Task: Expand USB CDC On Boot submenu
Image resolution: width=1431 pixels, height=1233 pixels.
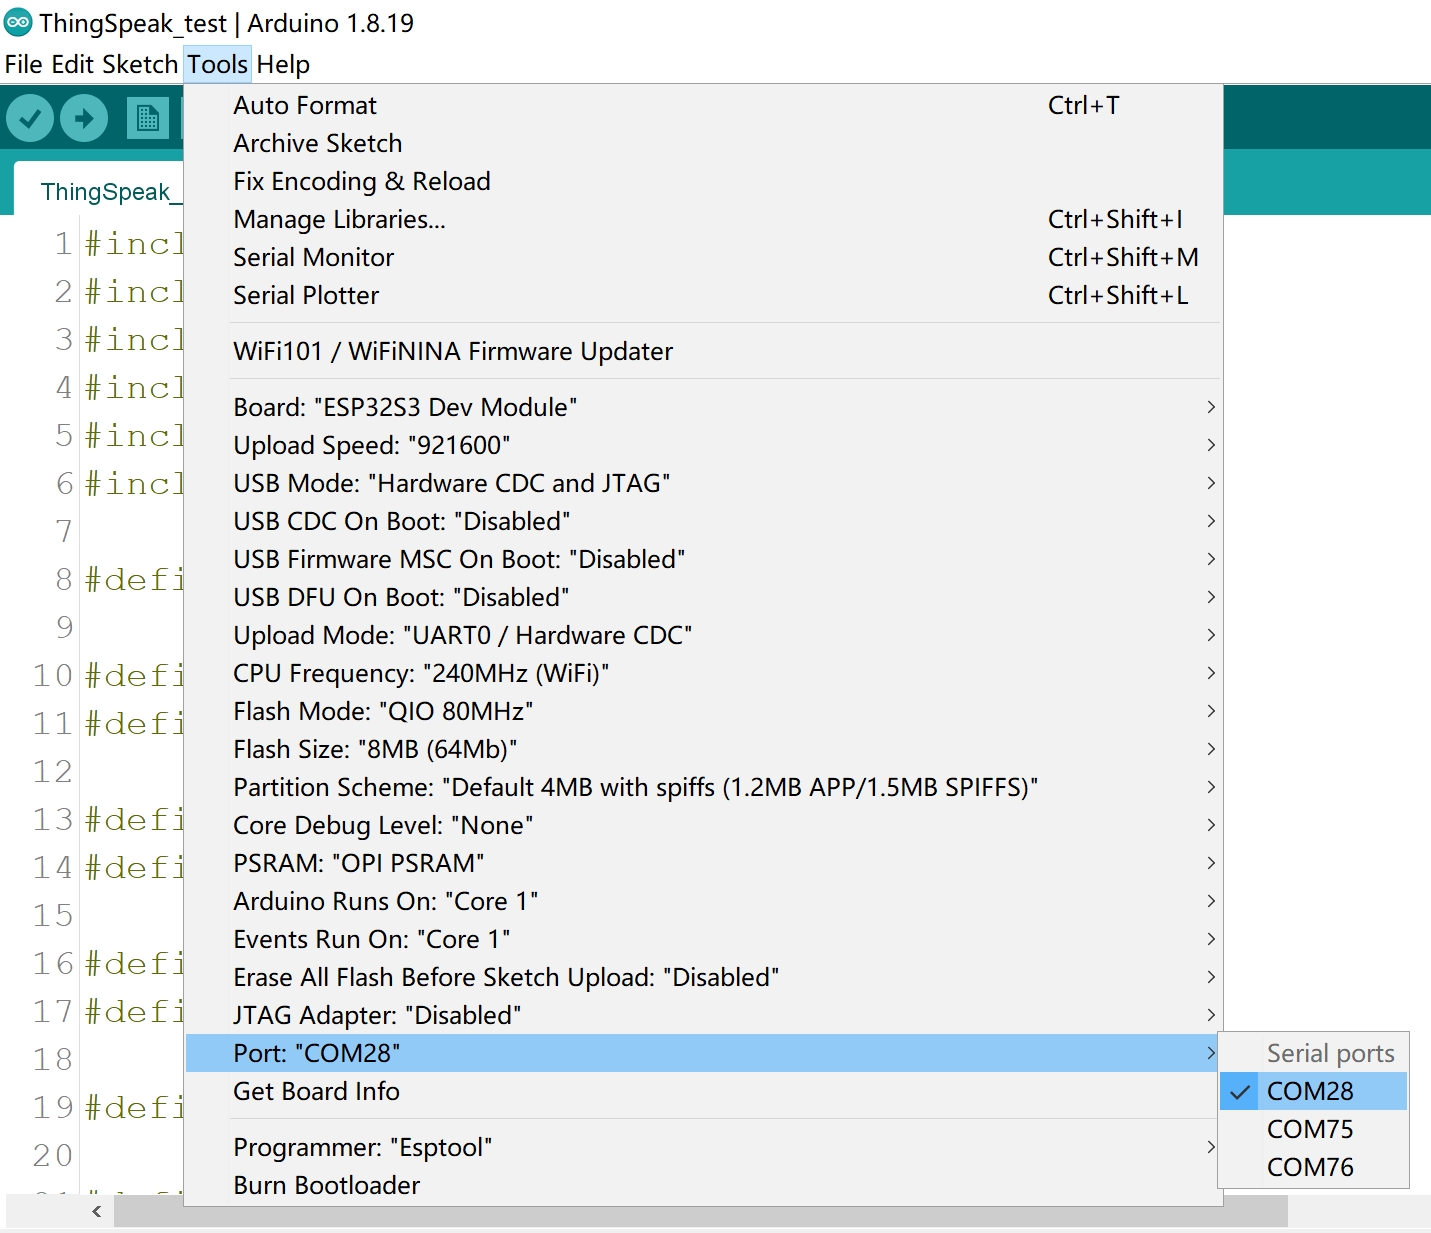Action: [703, 521]
